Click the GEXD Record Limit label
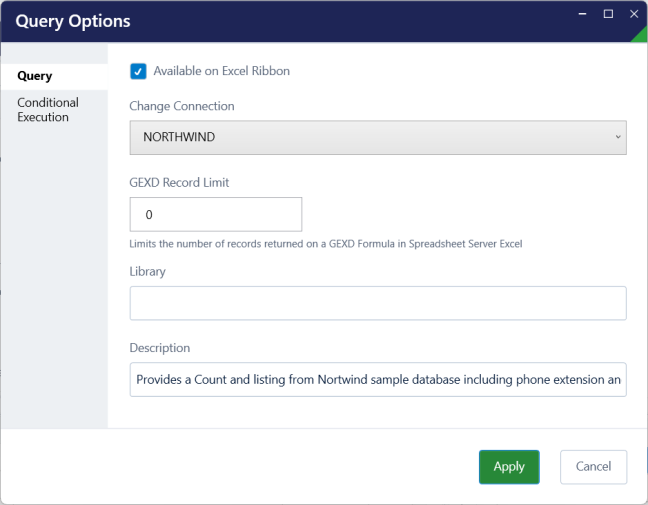The height and width of the screenshot is (505, 648). pyautogui.click(x=179, y=183)
